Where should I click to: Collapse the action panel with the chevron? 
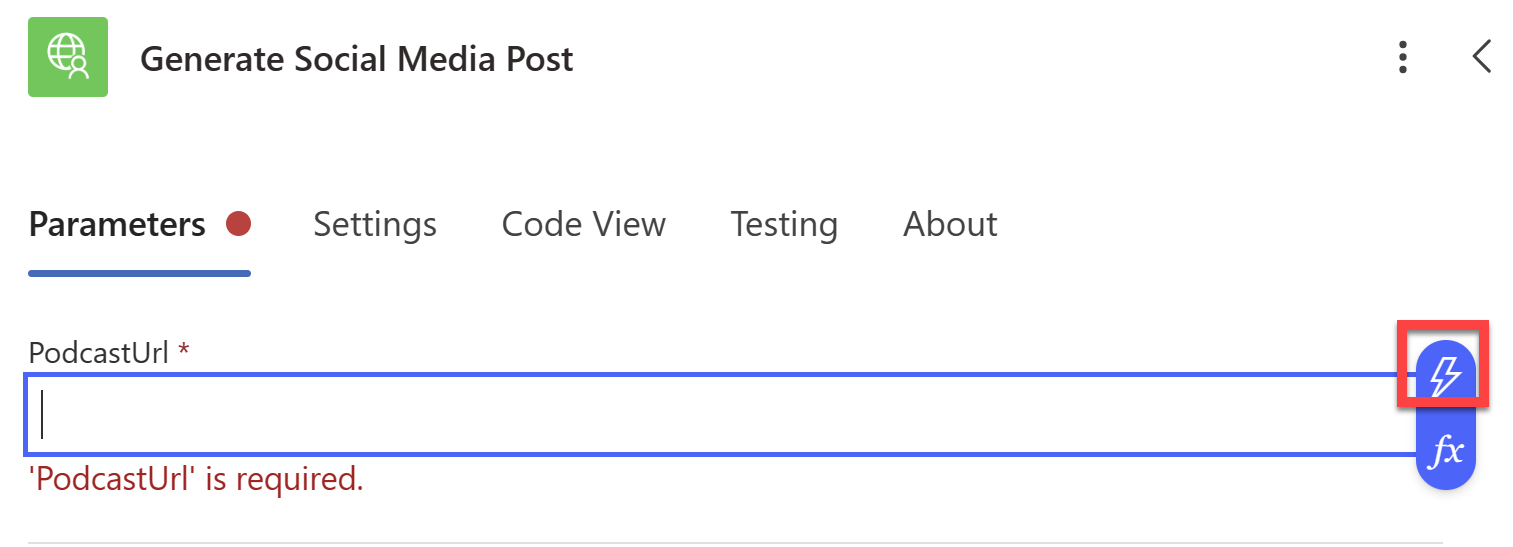(x=1482, y=57)
